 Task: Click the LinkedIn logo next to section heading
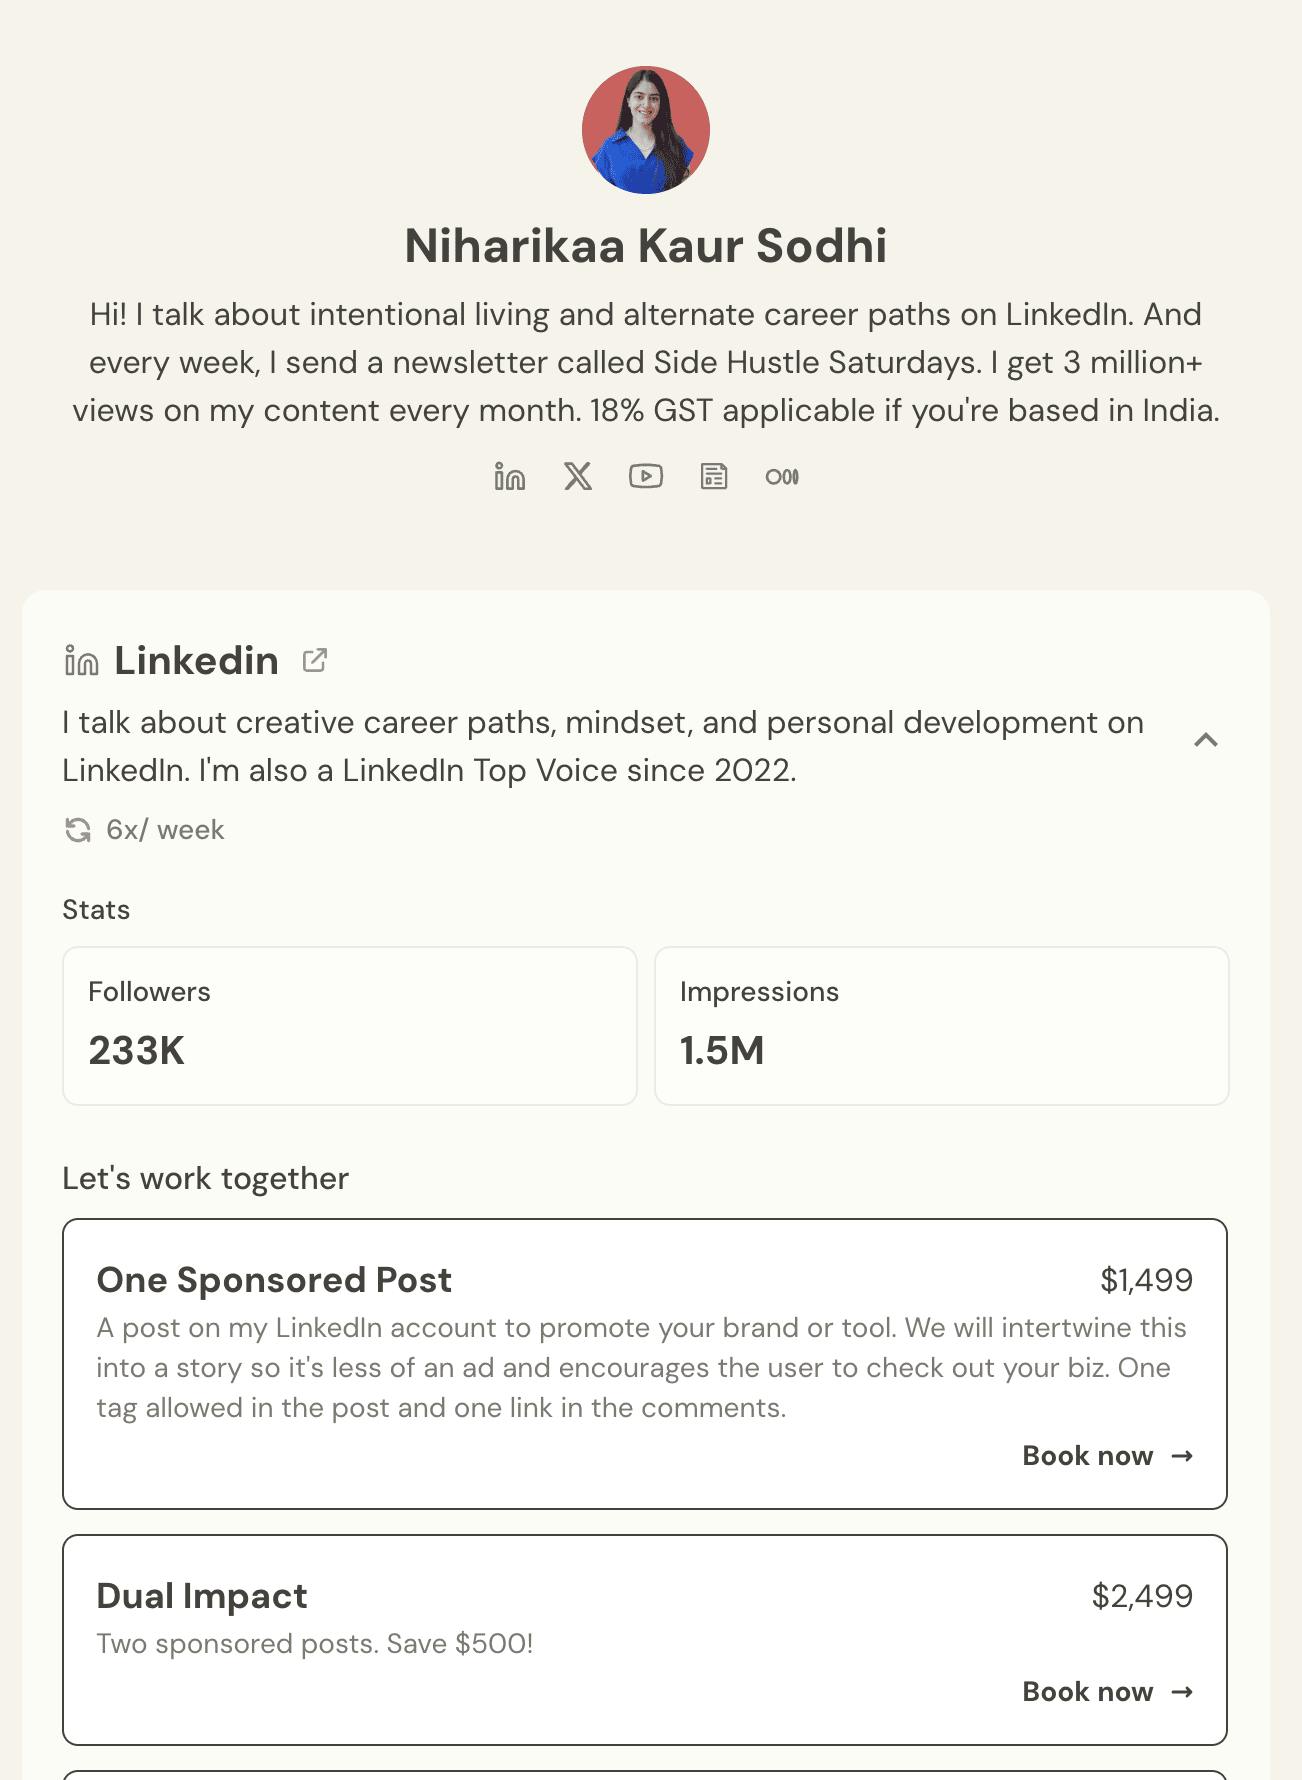click(81, 660)
